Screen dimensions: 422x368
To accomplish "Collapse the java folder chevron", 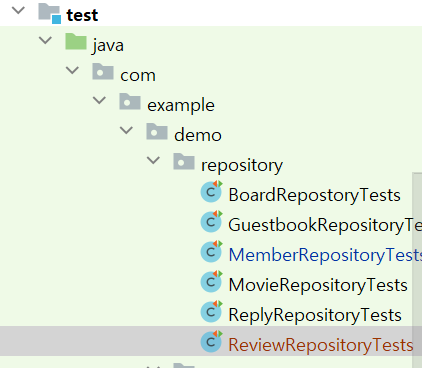I will pos(45,40).
